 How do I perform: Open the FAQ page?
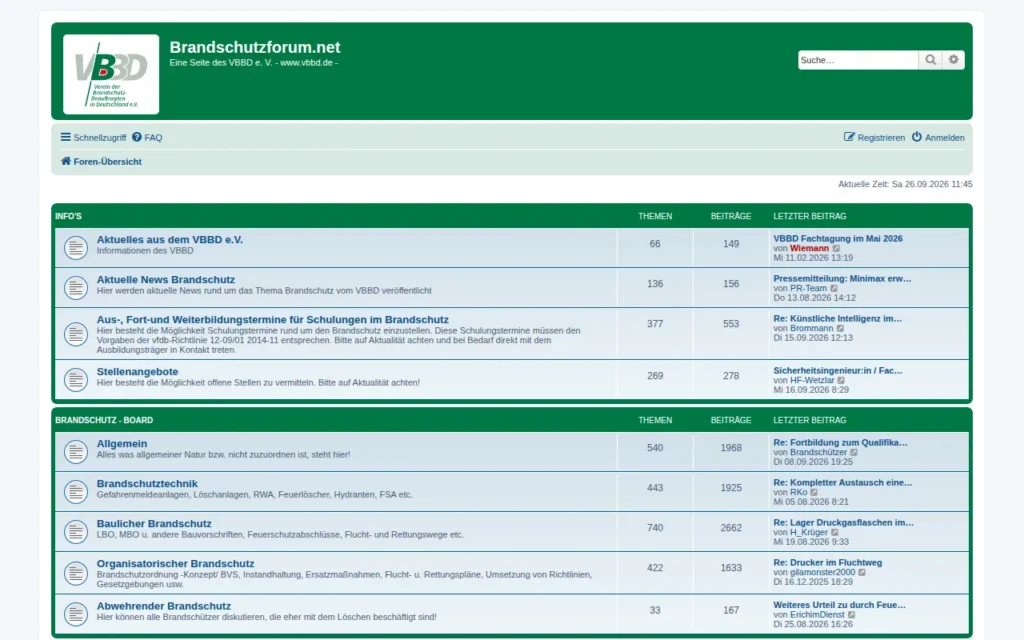tap(147, 138)
